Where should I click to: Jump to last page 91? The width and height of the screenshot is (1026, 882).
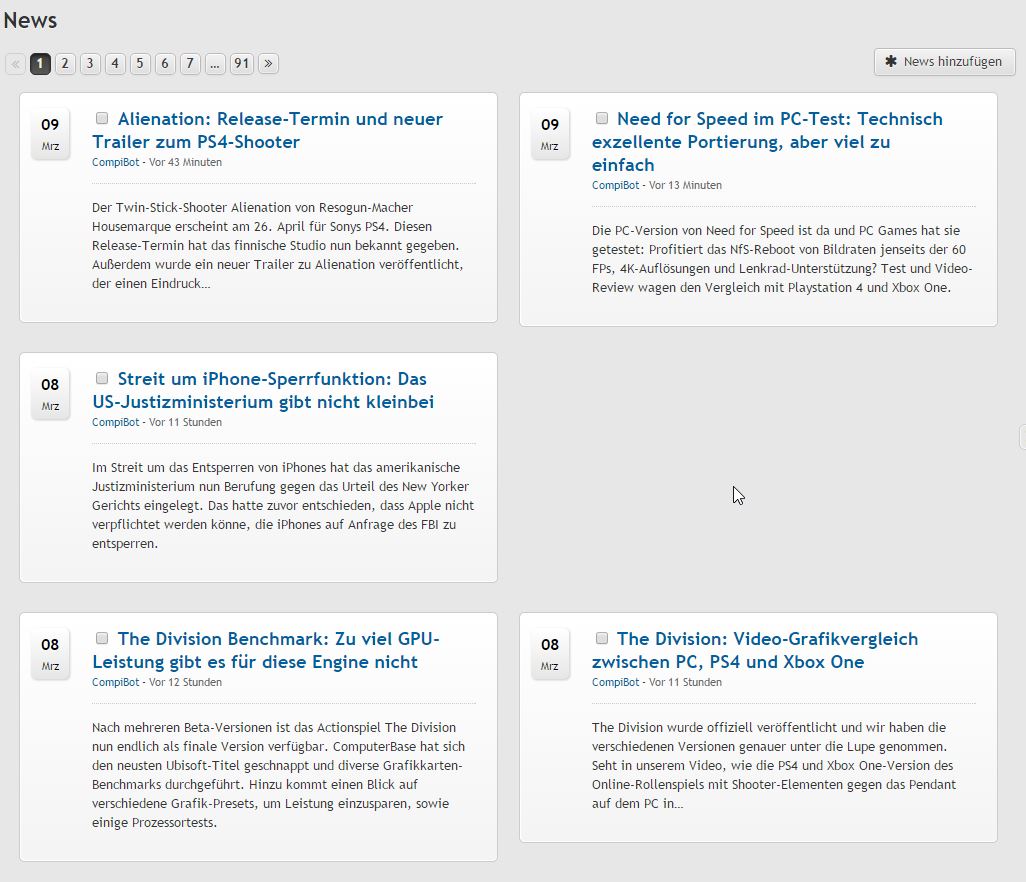click(x=241, y=64)
